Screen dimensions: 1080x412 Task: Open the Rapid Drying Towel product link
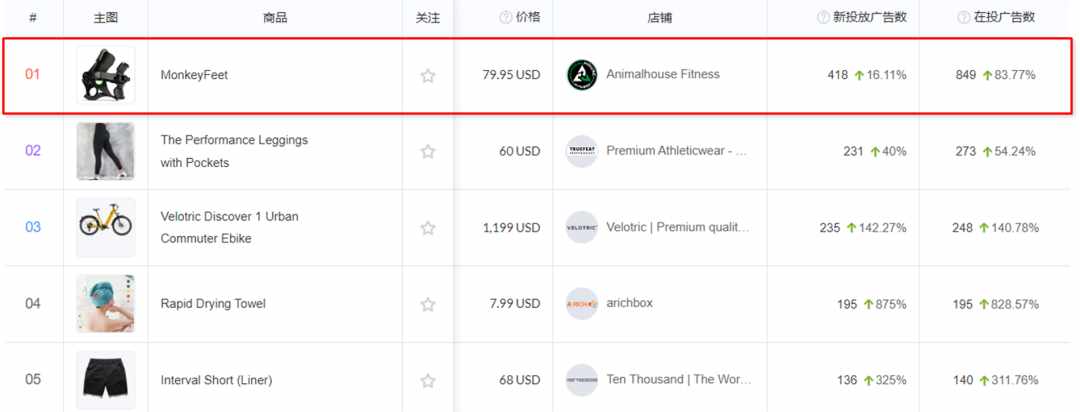[x=213, y=304]
